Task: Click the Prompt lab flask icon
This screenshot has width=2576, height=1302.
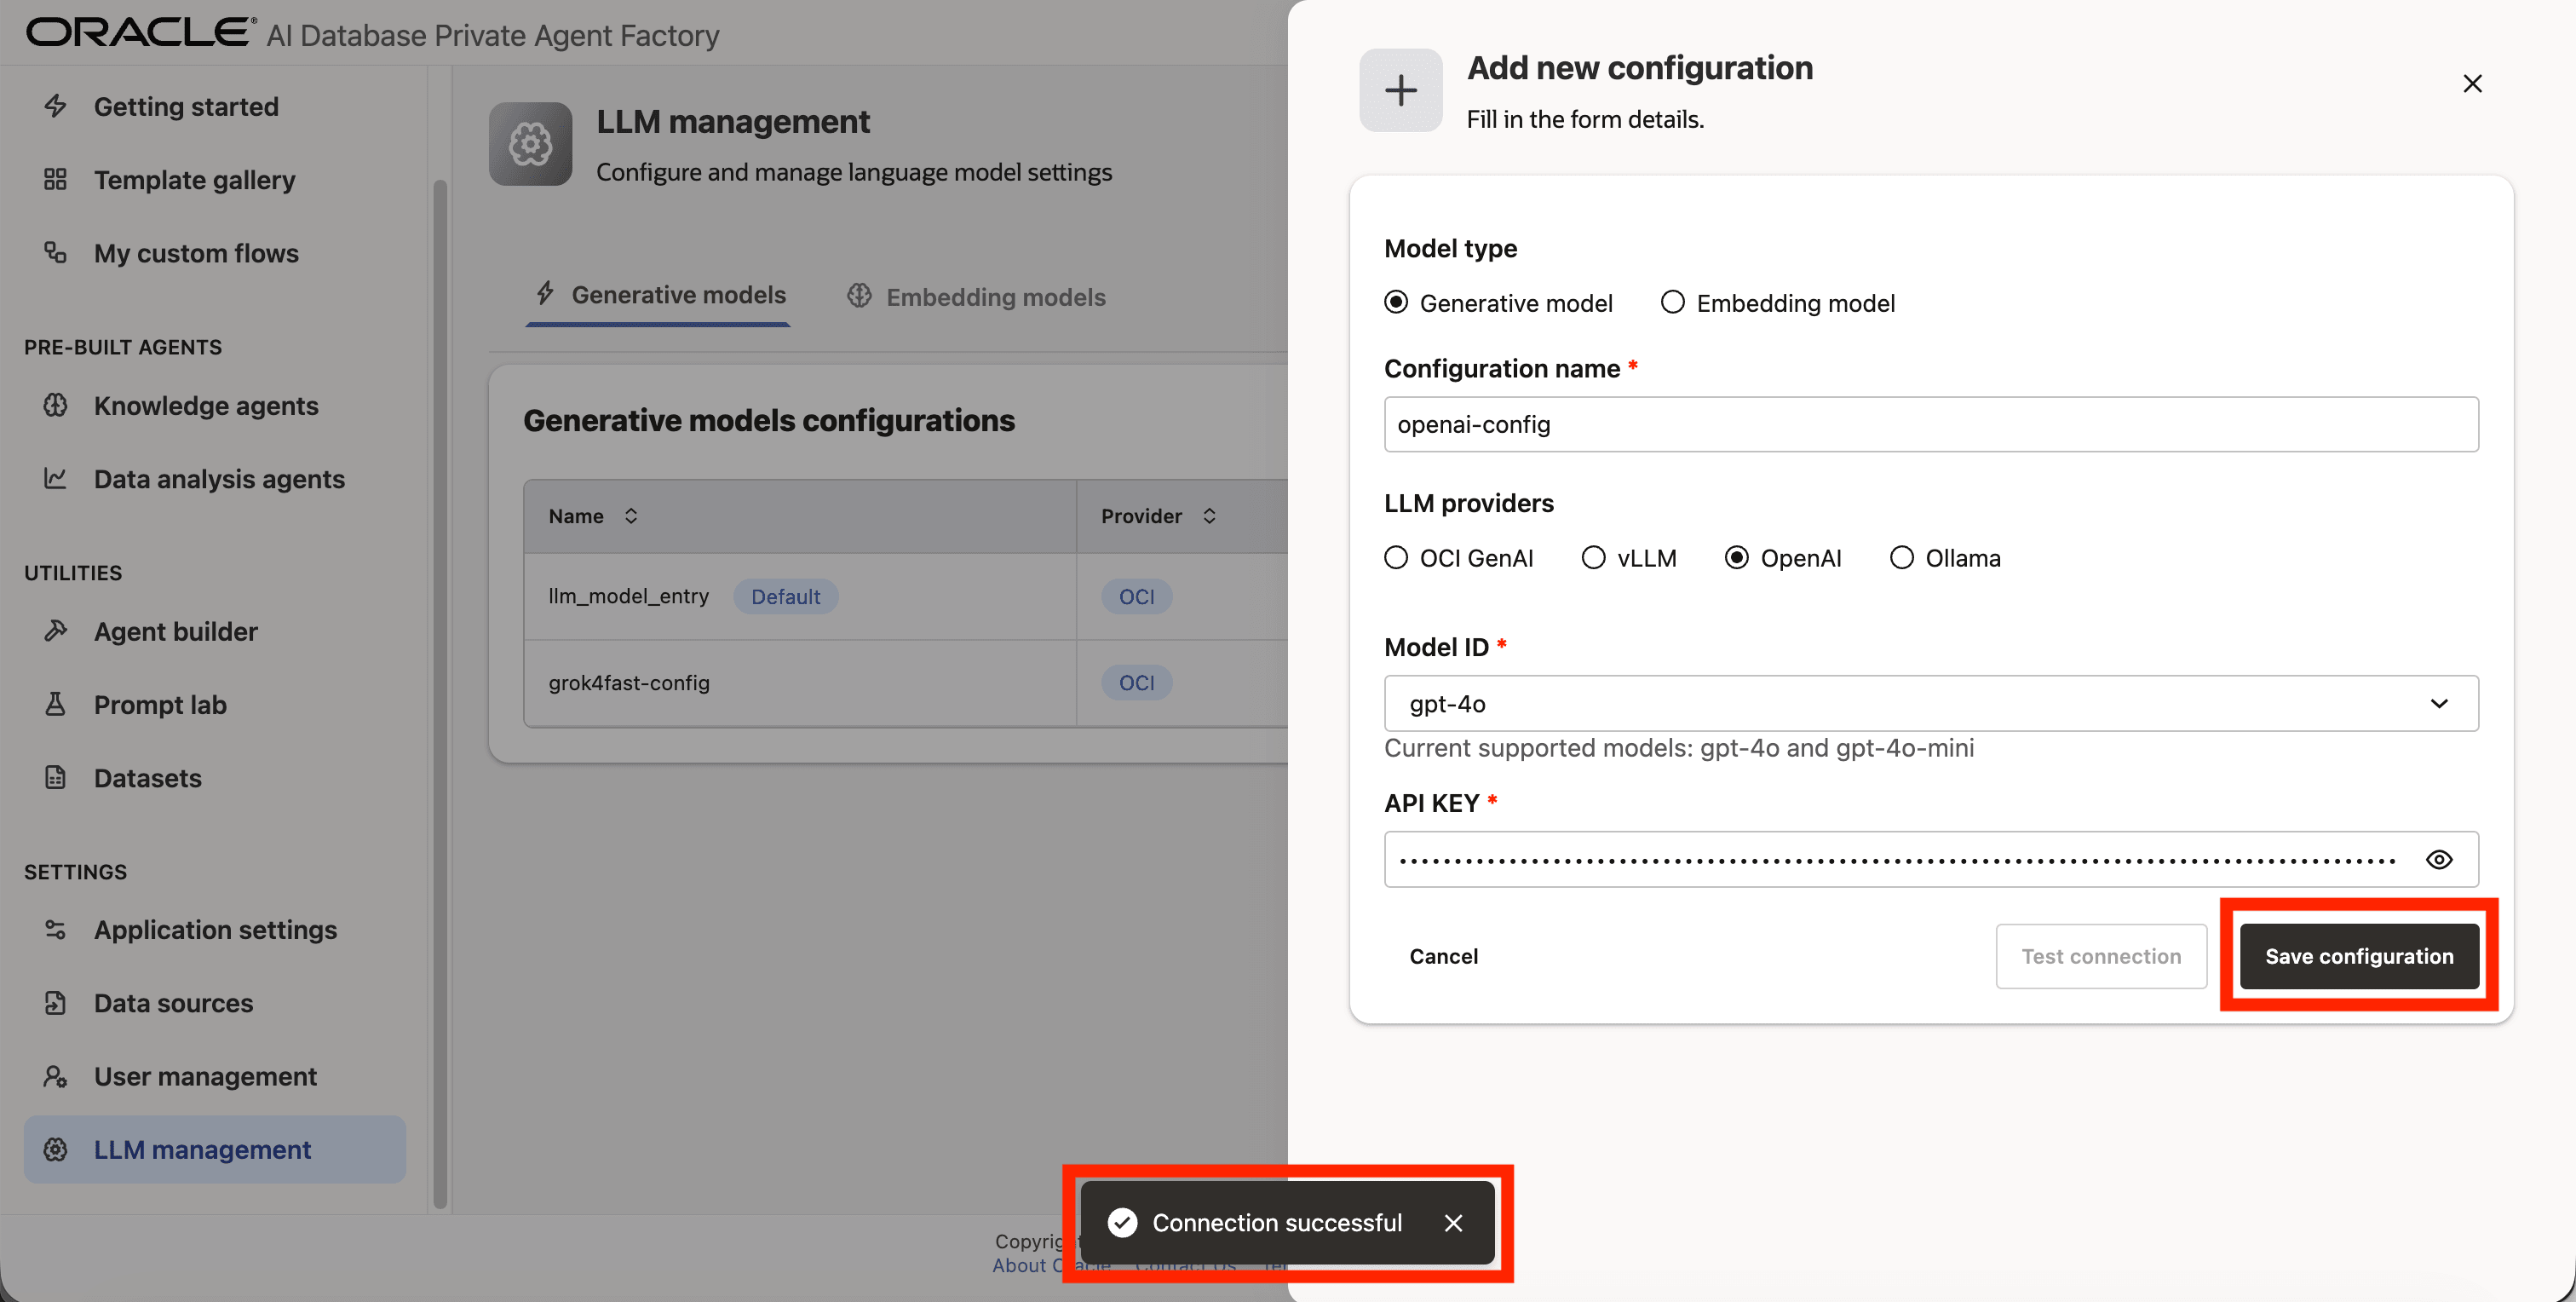Action: (x=55, y=704)
